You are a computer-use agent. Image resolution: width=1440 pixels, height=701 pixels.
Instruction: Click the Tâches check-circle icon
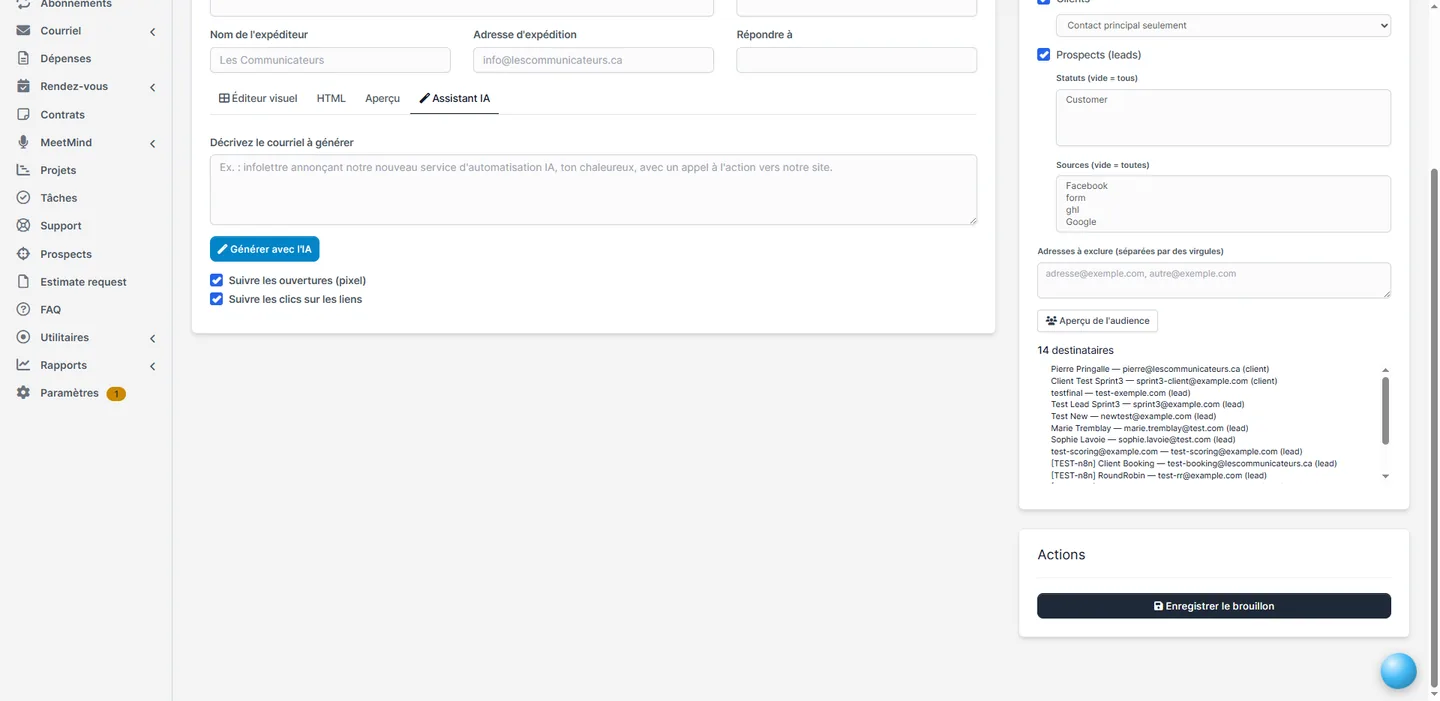click(23, 198)
